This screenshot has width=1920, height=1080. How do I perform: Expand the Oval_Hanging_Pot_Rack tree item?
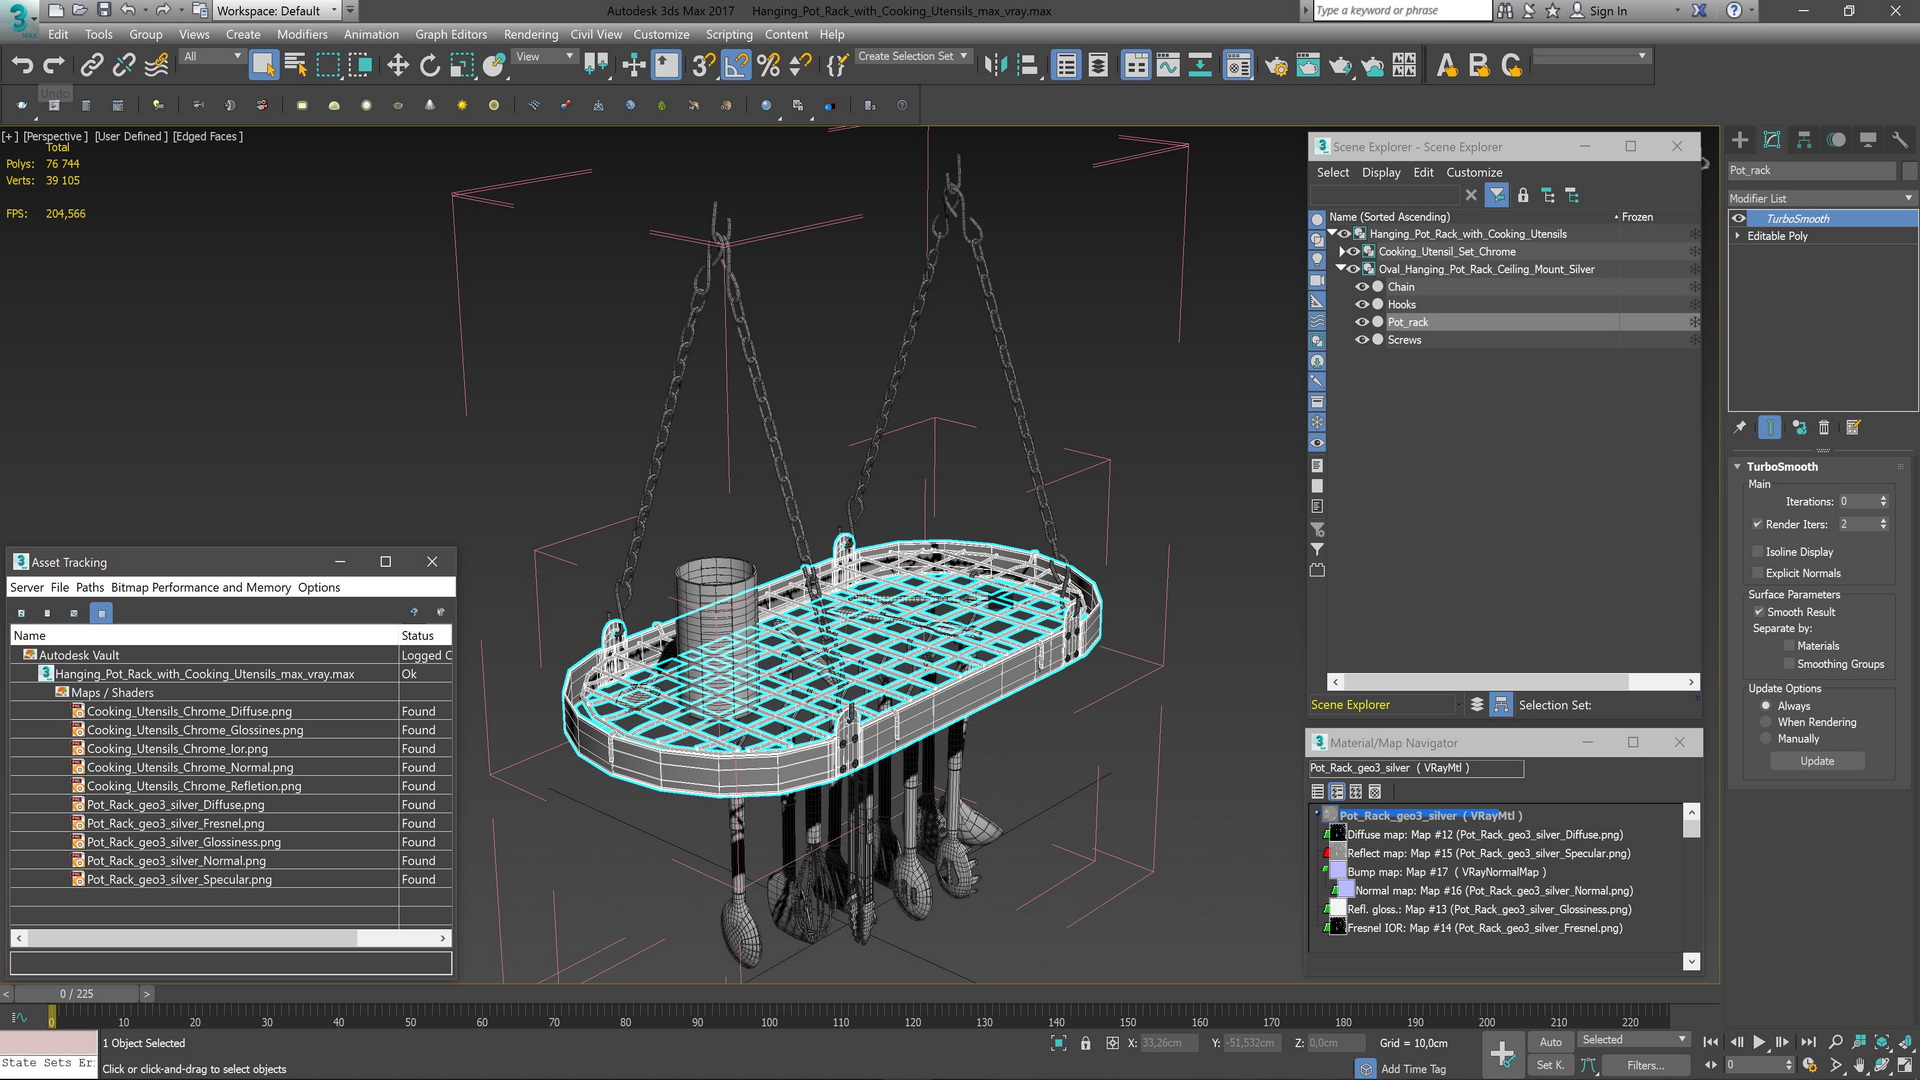1340,269
